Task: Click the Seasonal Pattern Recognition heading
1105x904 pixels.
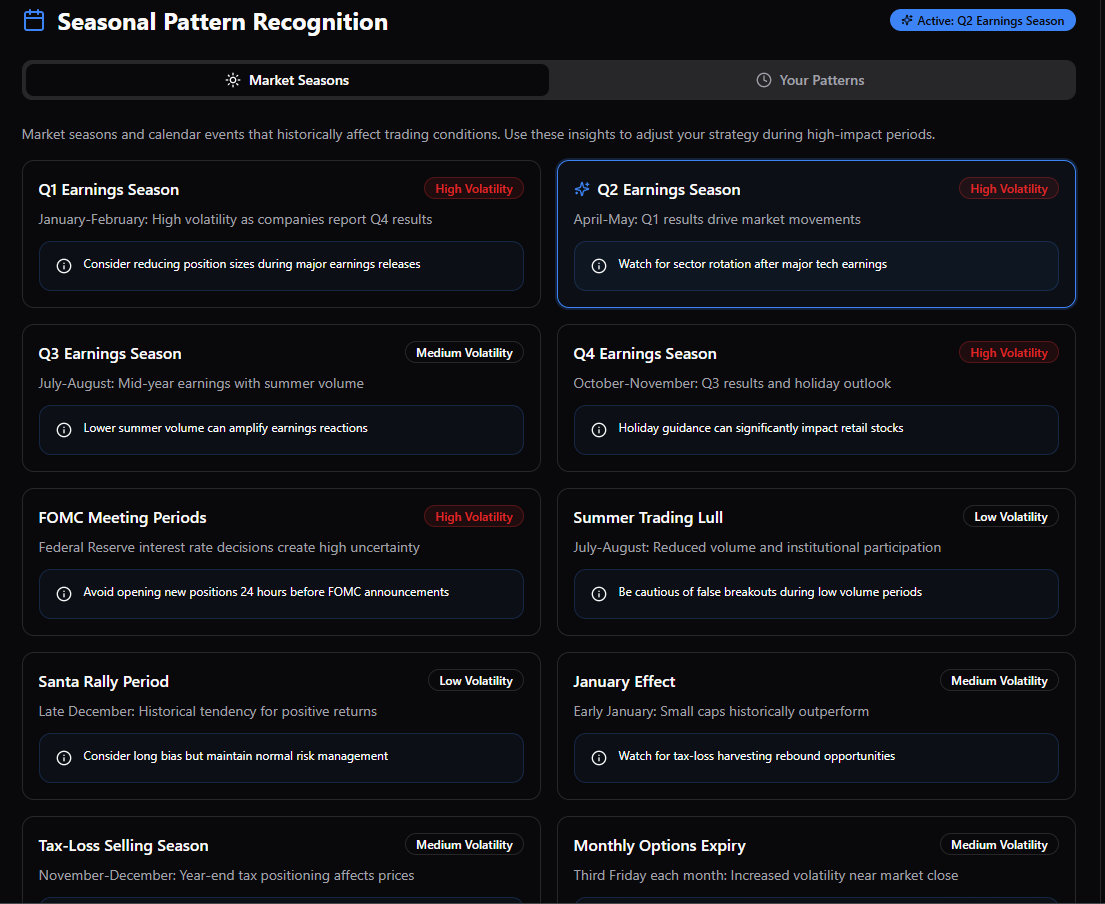Action: pos(223,22)
